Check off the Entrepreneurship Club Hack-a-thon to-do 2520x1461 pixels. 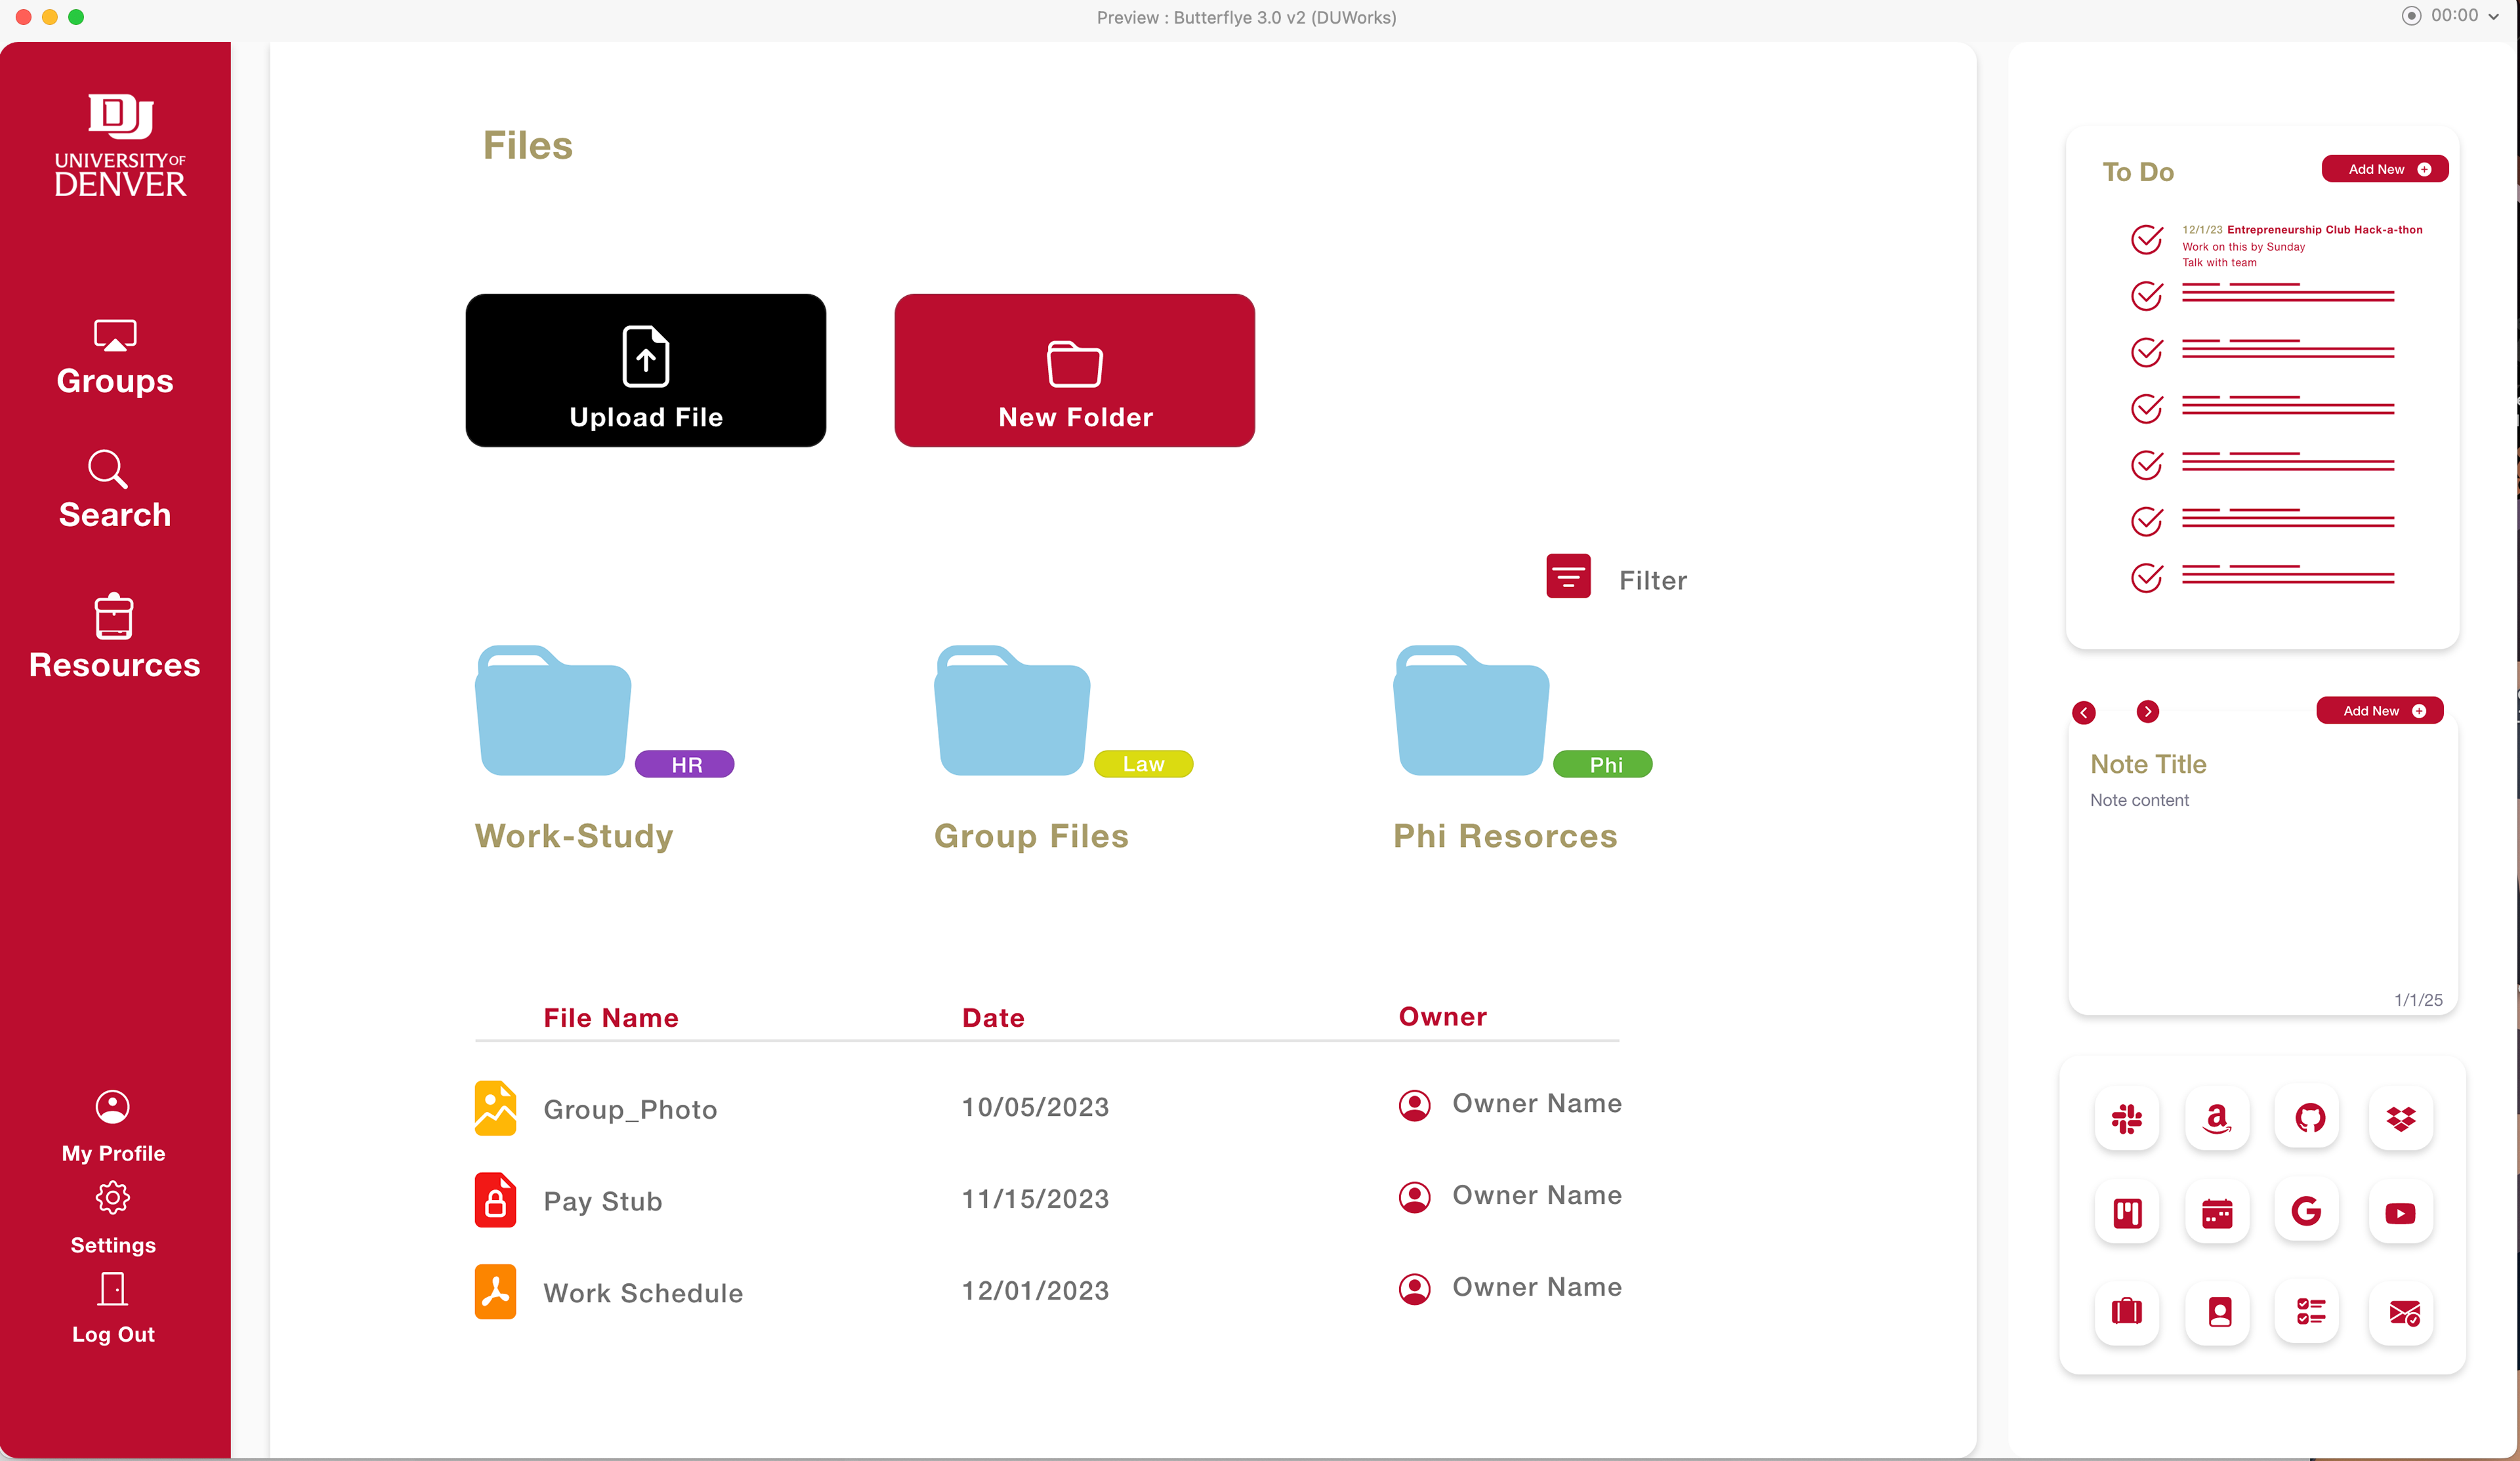(x=2147, y=240)
